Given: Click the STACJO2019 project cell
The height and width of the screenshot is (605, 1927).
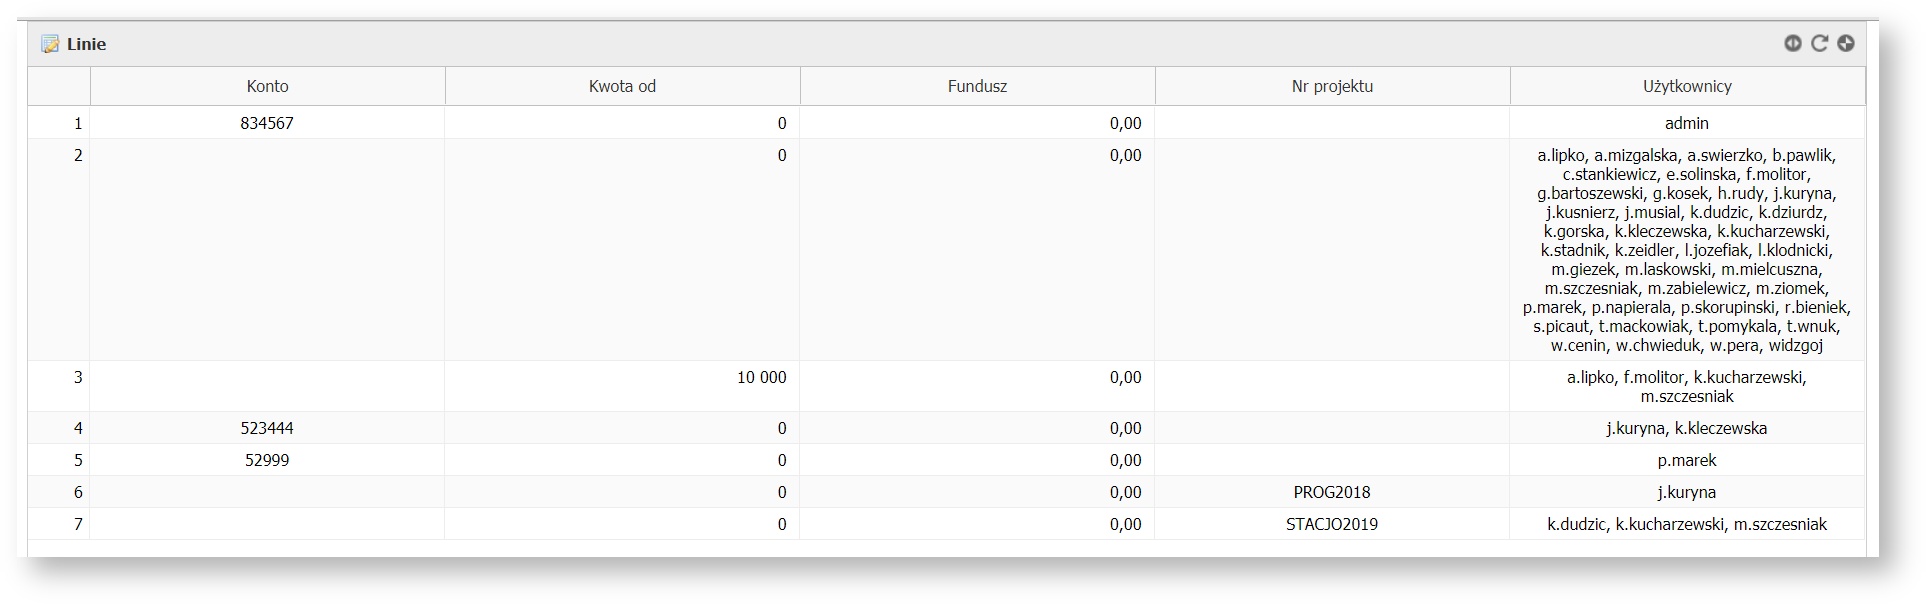Looking at the screenshot, I should [x=1332, y=524].
